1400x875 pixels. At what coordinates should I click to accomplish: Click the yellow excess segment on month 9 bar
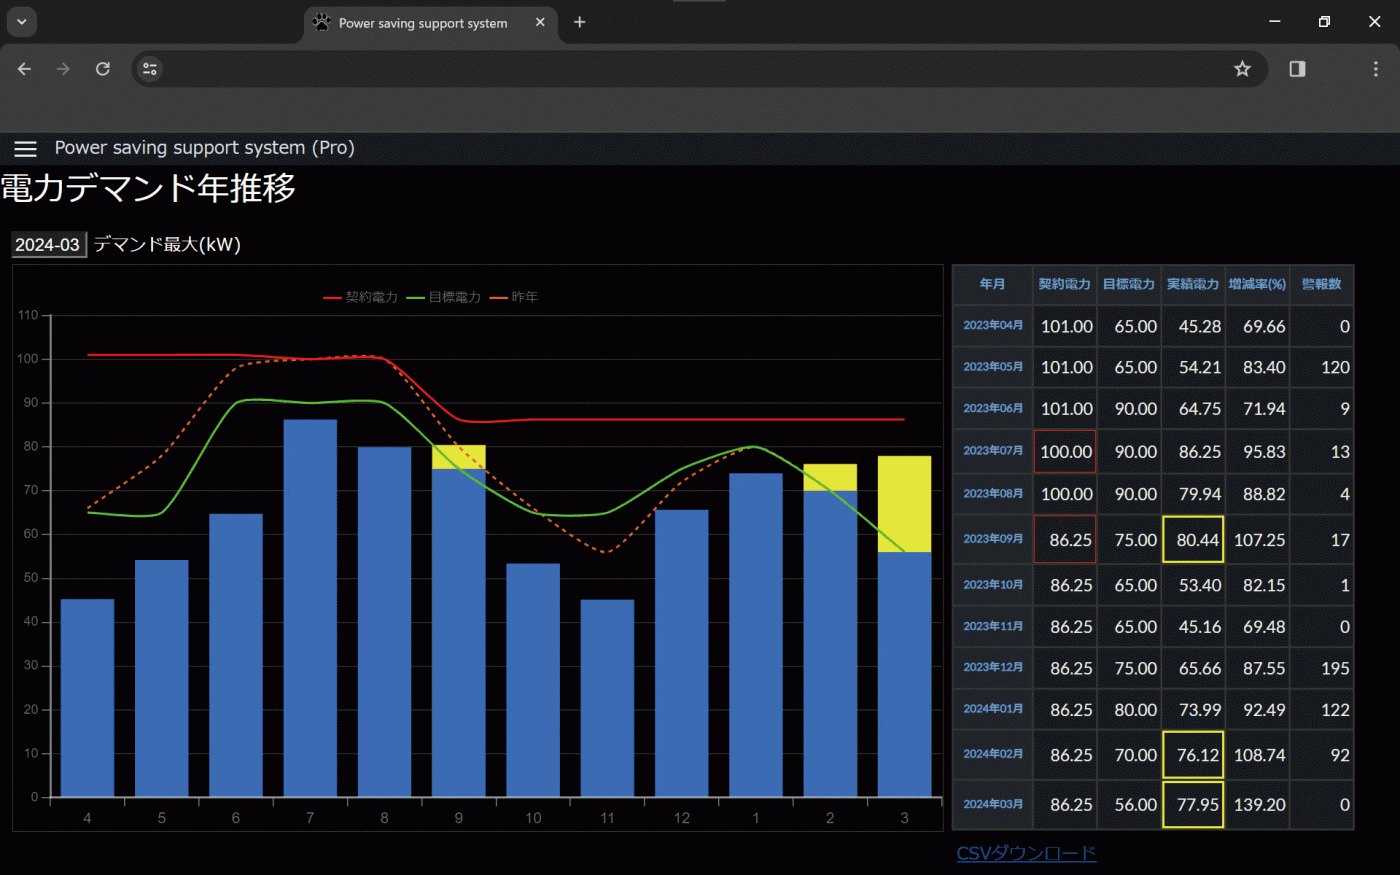tap(459, 457)
